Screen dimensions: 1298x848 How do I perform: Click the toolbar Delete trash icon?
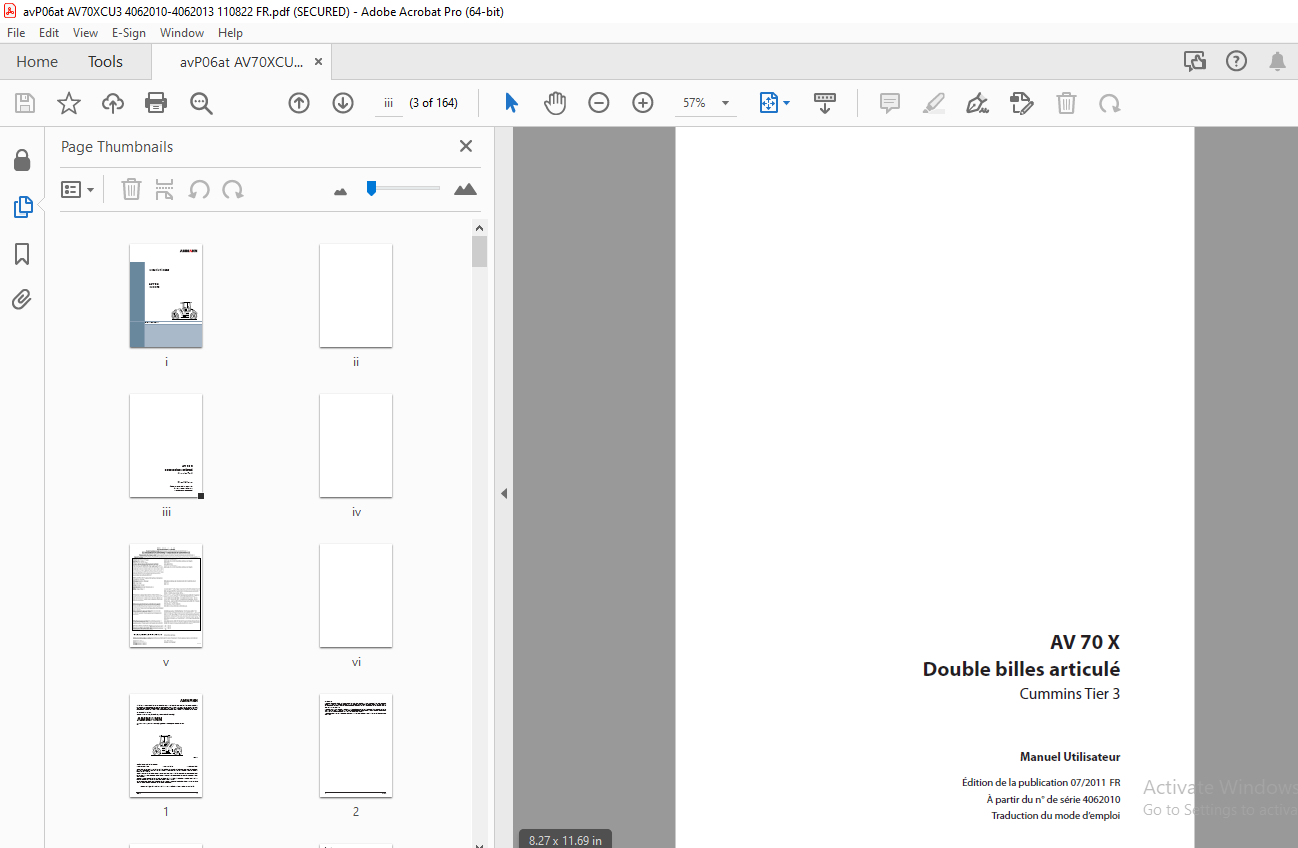click(x=1067, y=103)
